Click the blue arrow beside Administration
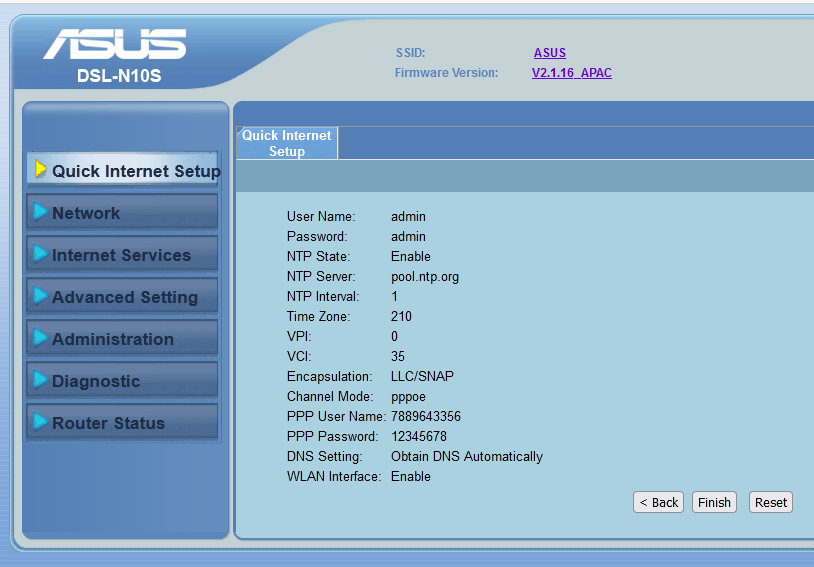The height and width of the screenshot is (567, 814). pos(40,338)
